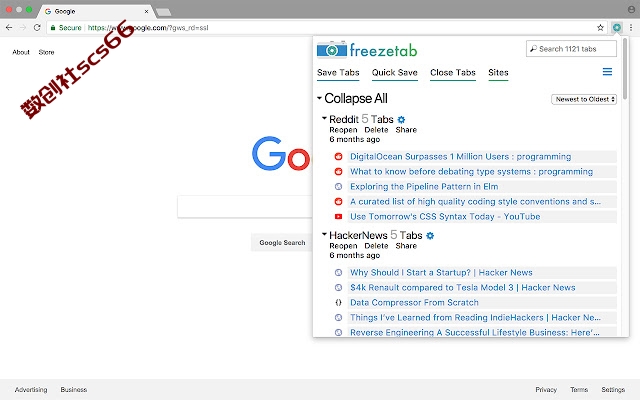The width and height of the screenshot is (640, 400).
Task: Open $4k Renault compared to Tesla link
Action: (x=462, y=287)
